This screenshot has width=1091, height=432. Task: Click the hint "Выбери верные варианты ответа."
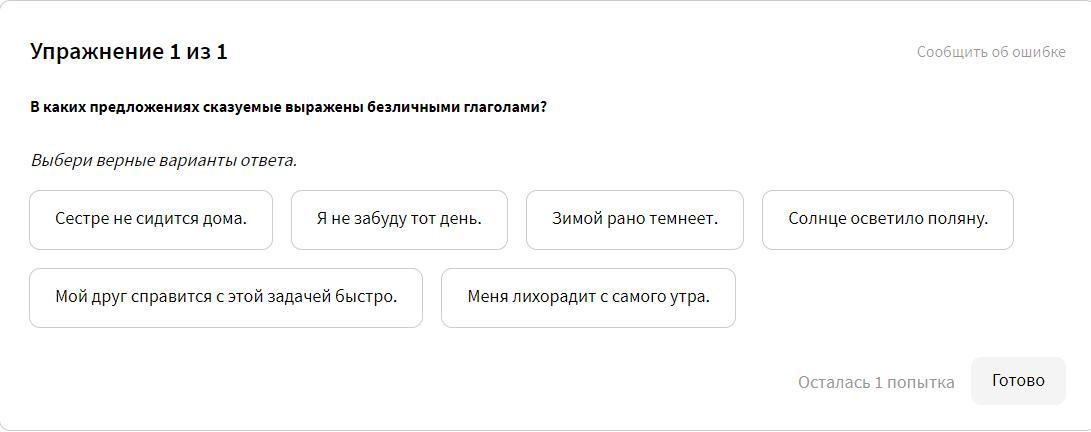(164, 160)
